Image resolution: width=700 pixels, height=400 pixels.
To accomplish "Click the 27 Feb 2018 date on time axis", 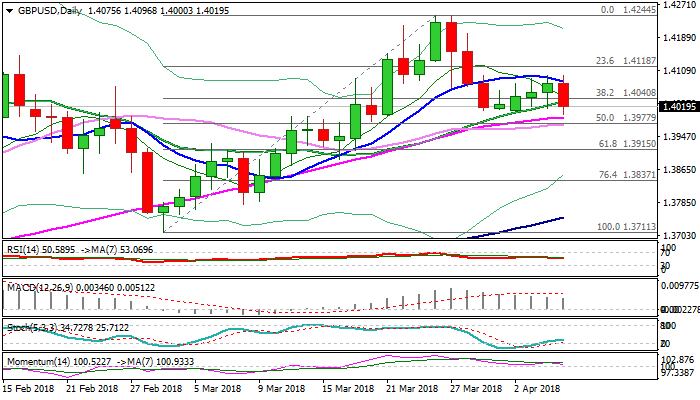I will click(x=155, y=388).
